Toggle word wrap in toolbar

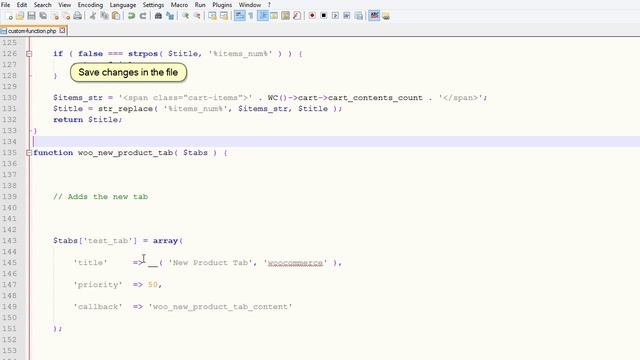click(x=240, y=16)
